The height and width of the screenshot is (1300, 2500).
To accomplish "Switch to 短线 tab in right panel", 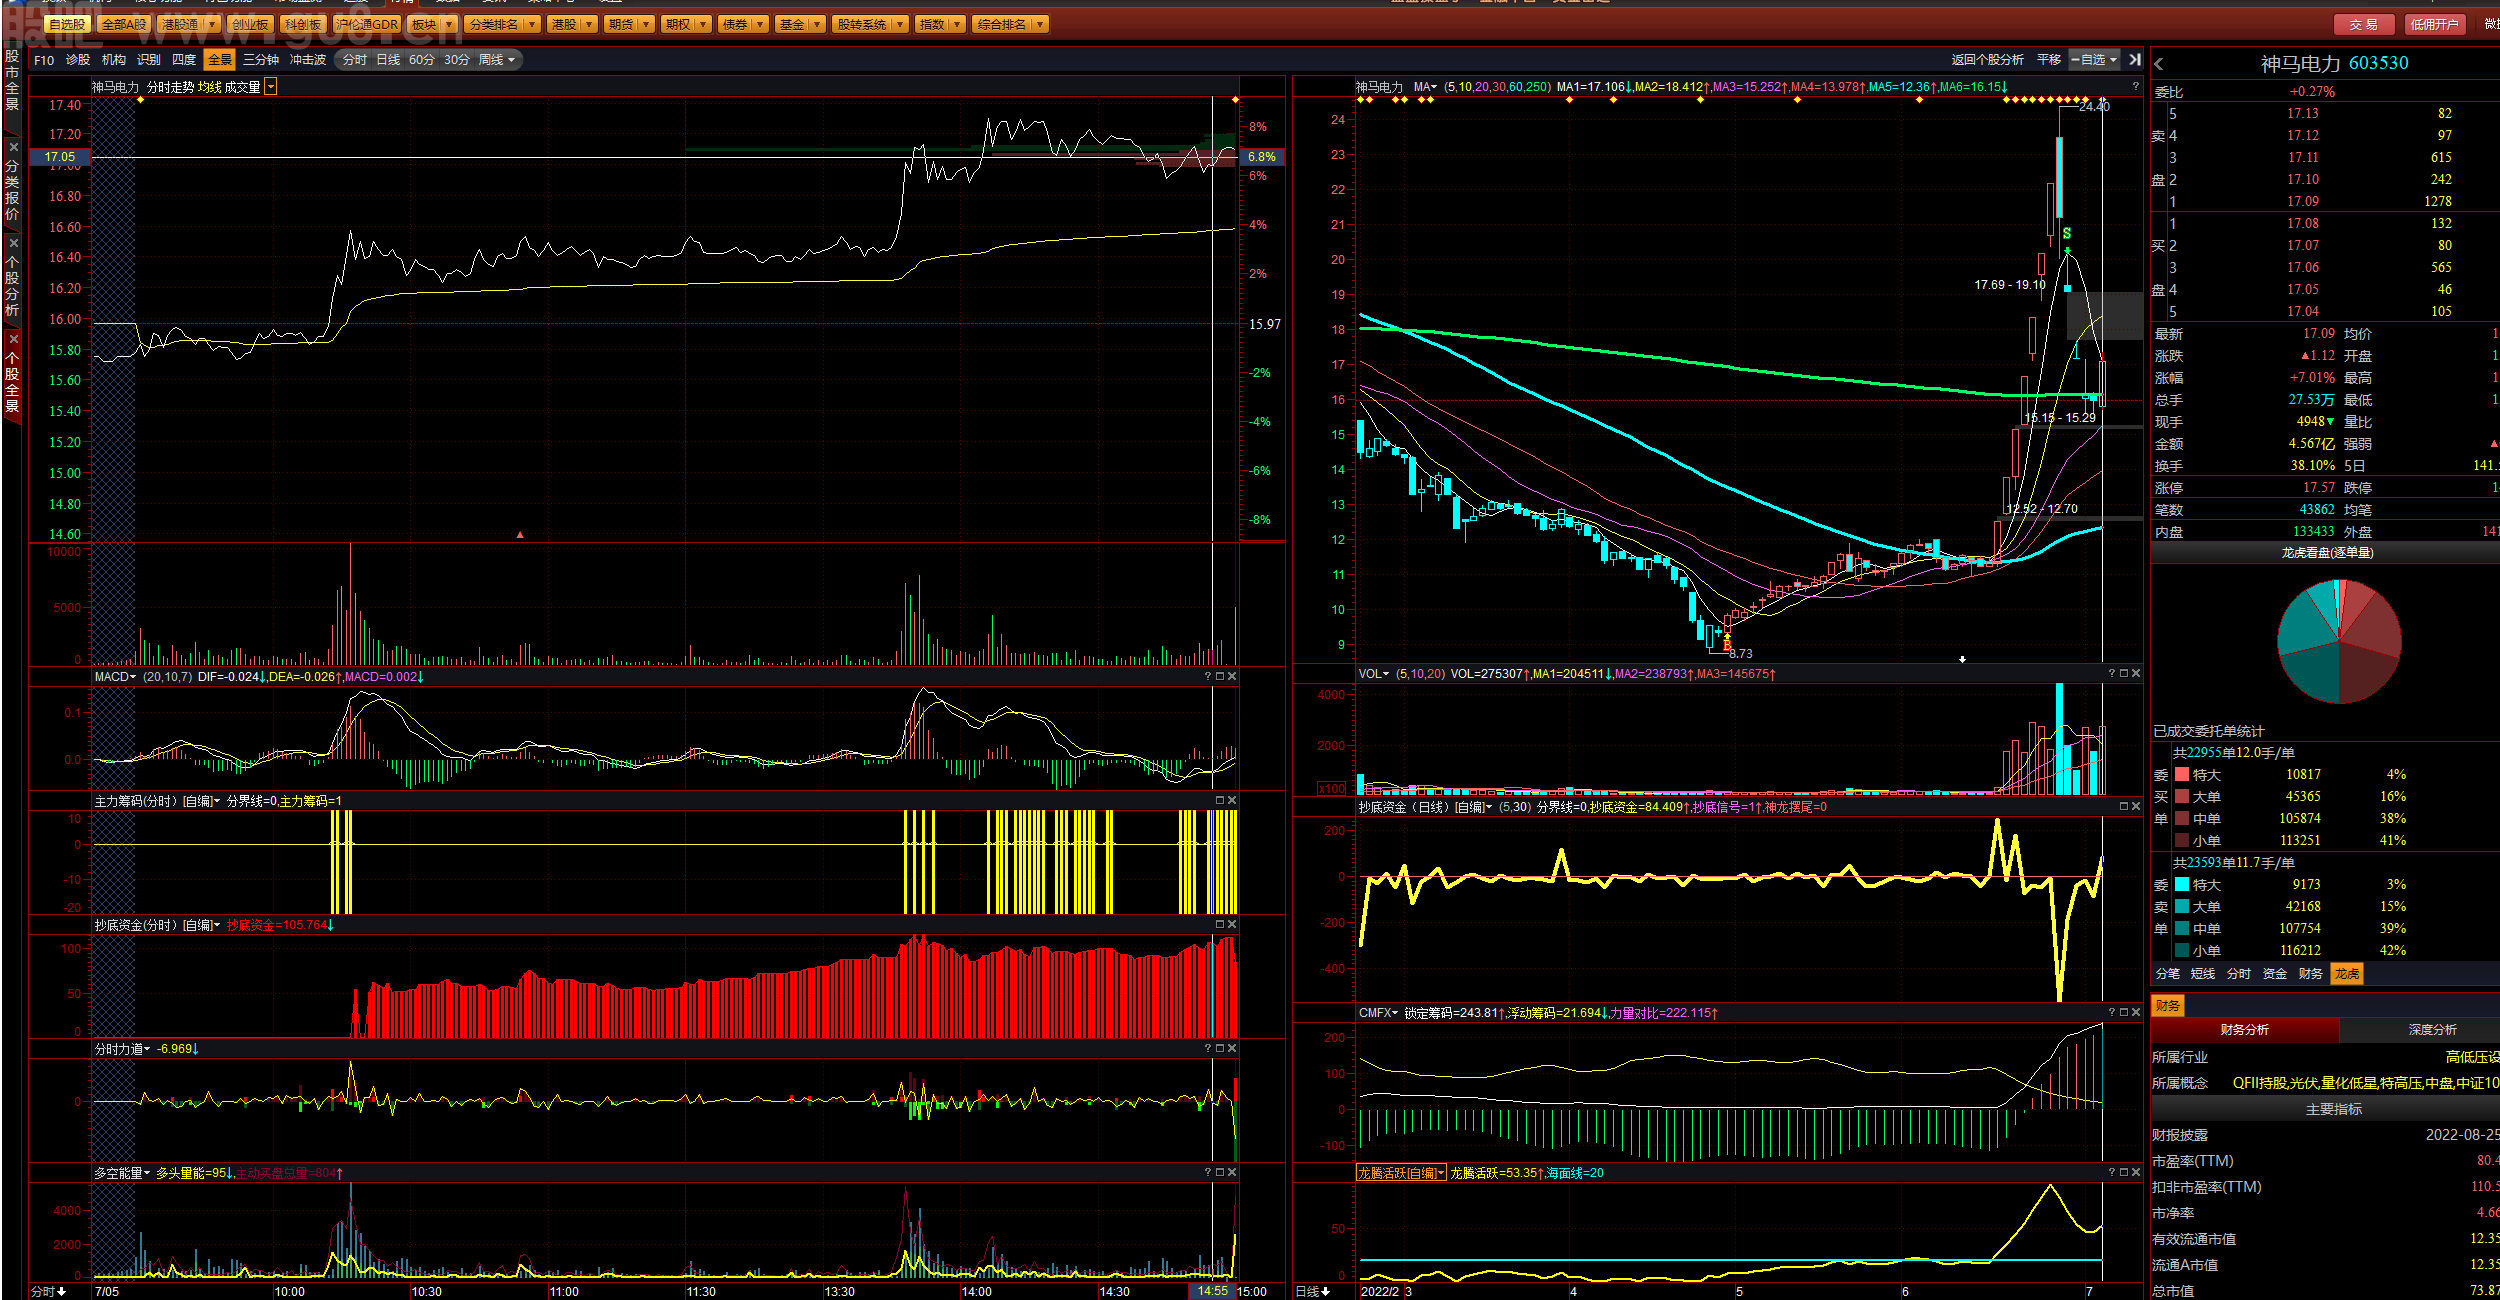I will pyautogui.click(x=2203, y=974).
